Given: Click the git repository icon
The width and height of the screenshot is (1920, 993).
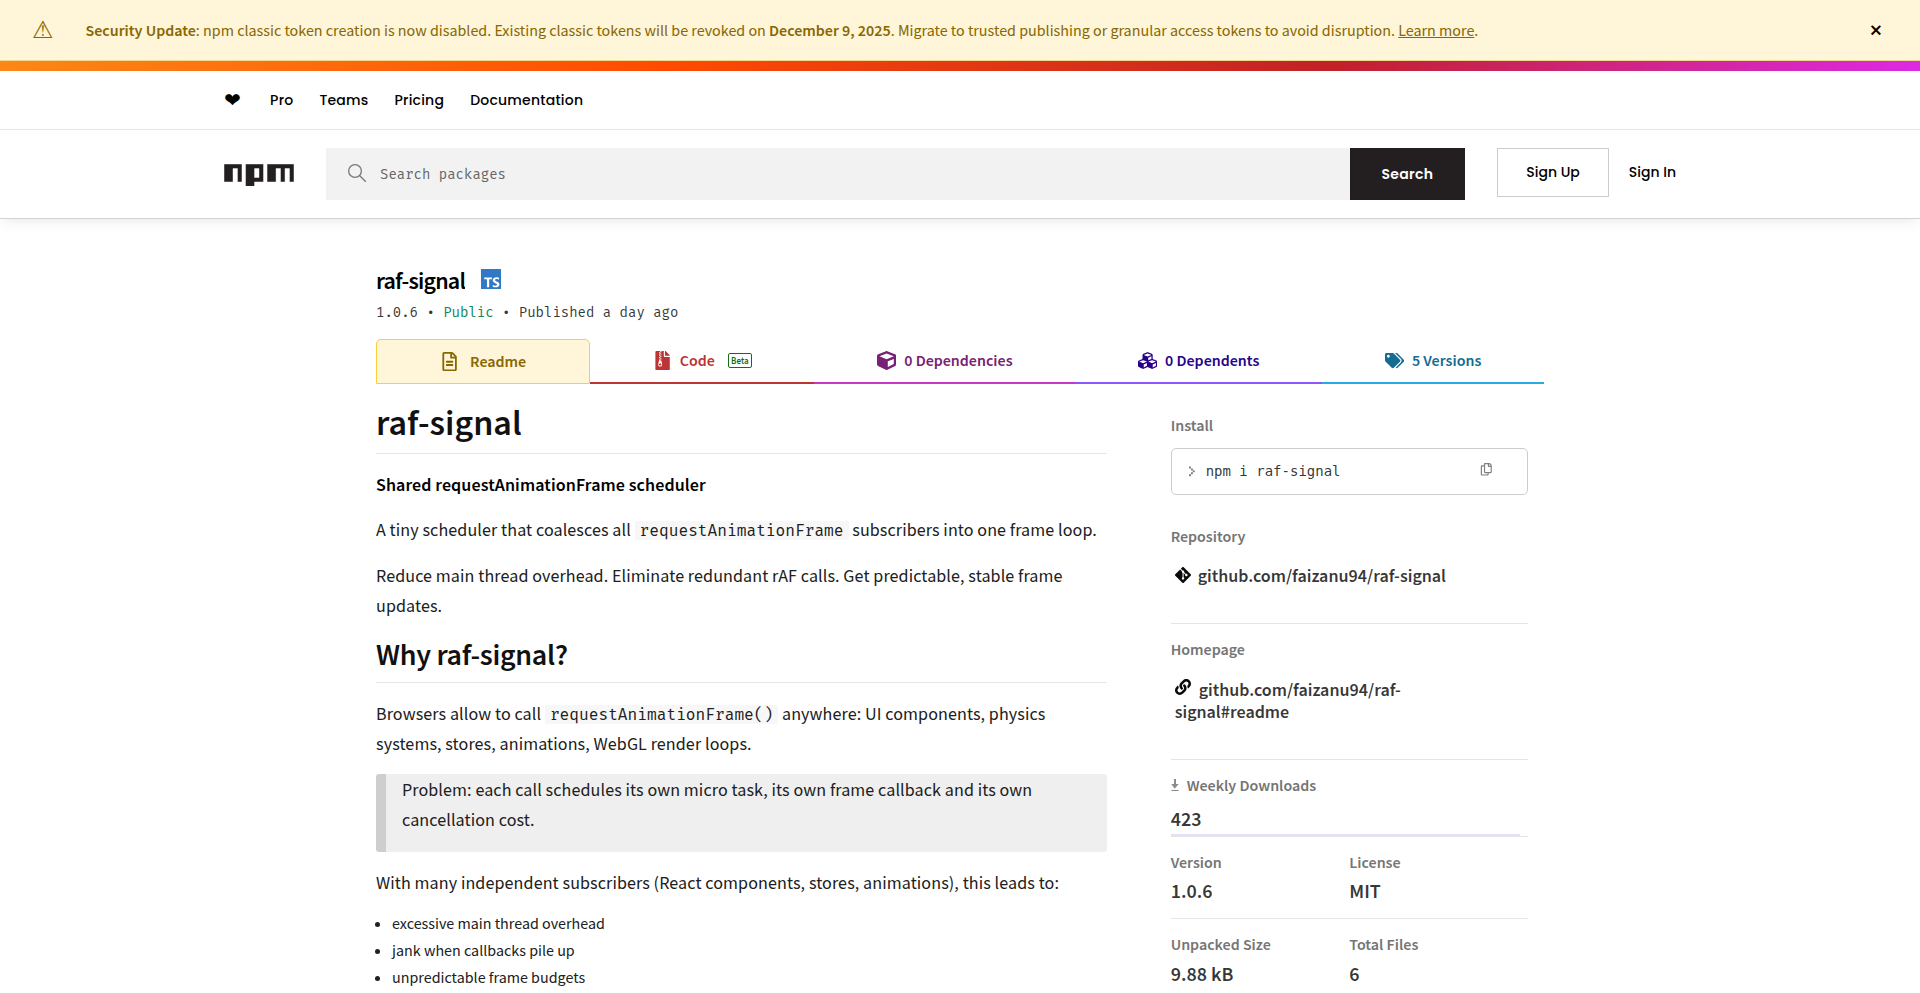Looking at the screenshot, I should tap(1183, 575).
